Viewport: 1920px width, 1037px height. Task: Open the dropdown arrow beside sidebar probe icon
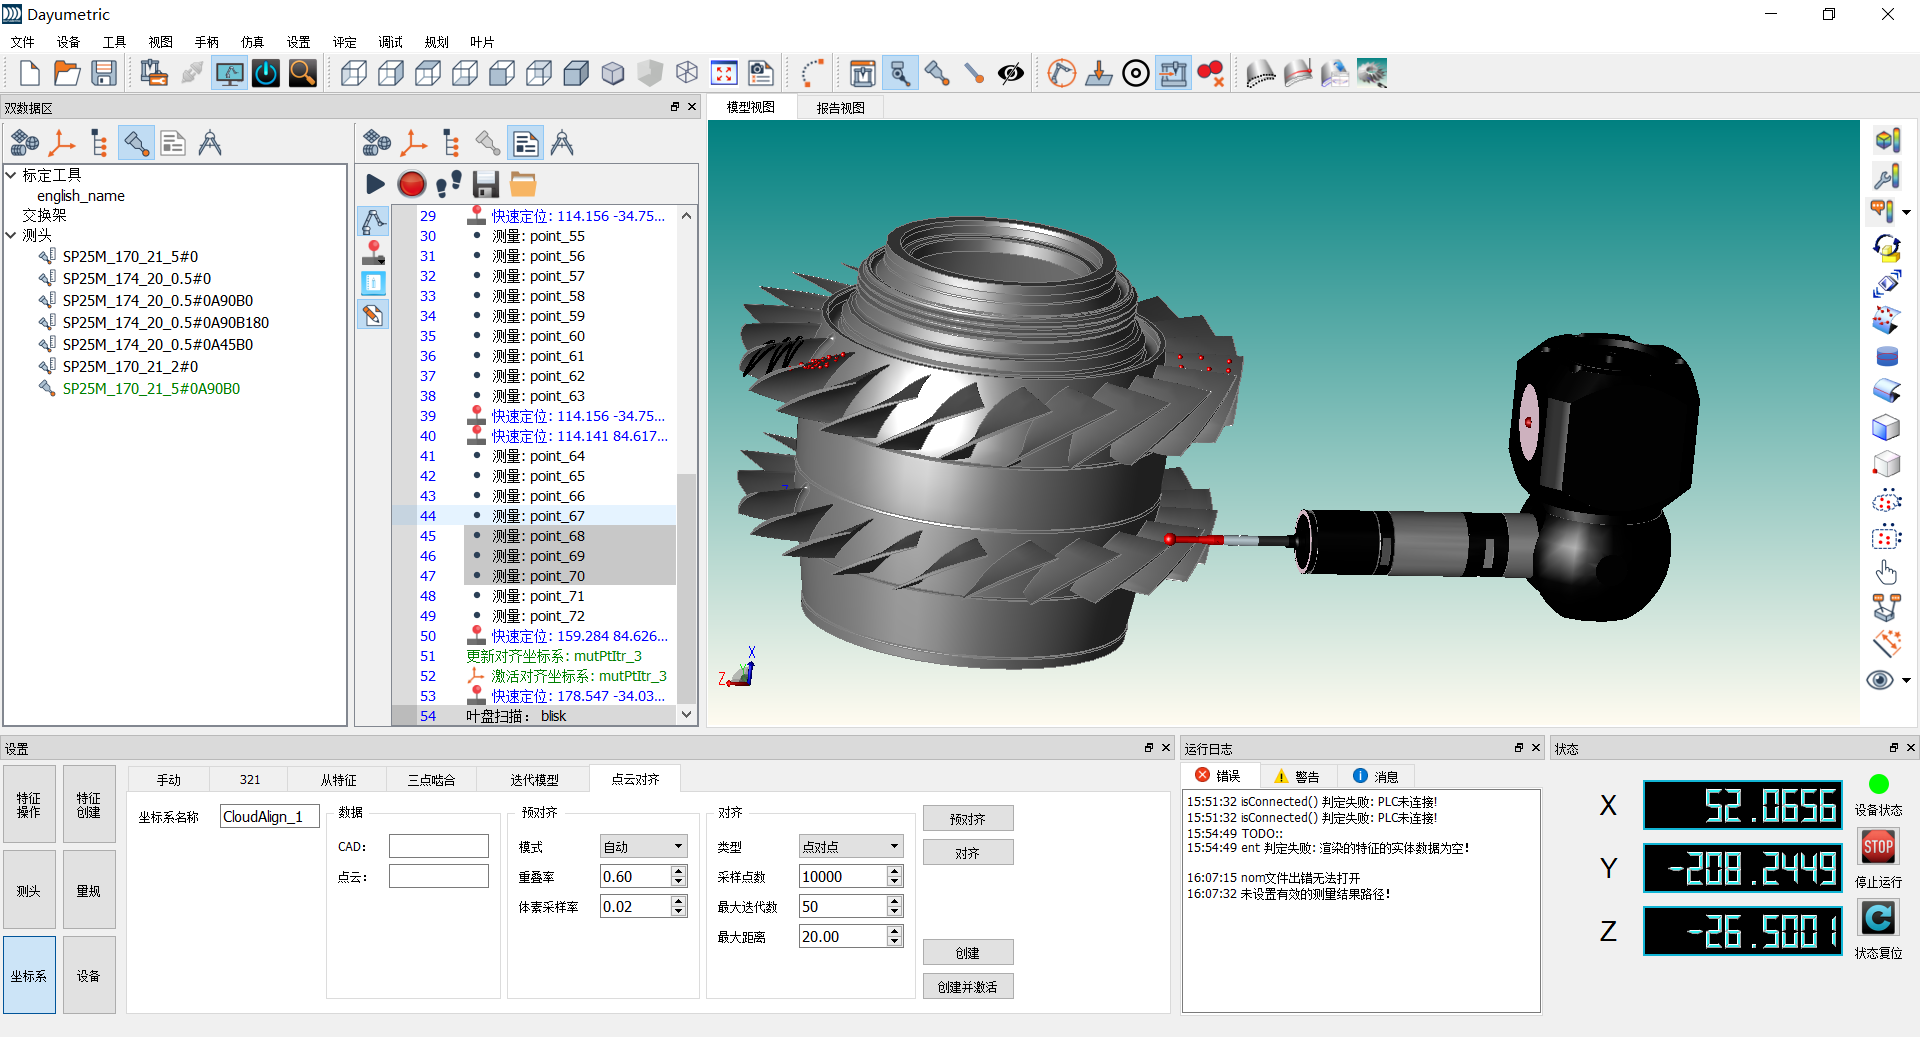pyautogui.click(x=1906, y=211)
